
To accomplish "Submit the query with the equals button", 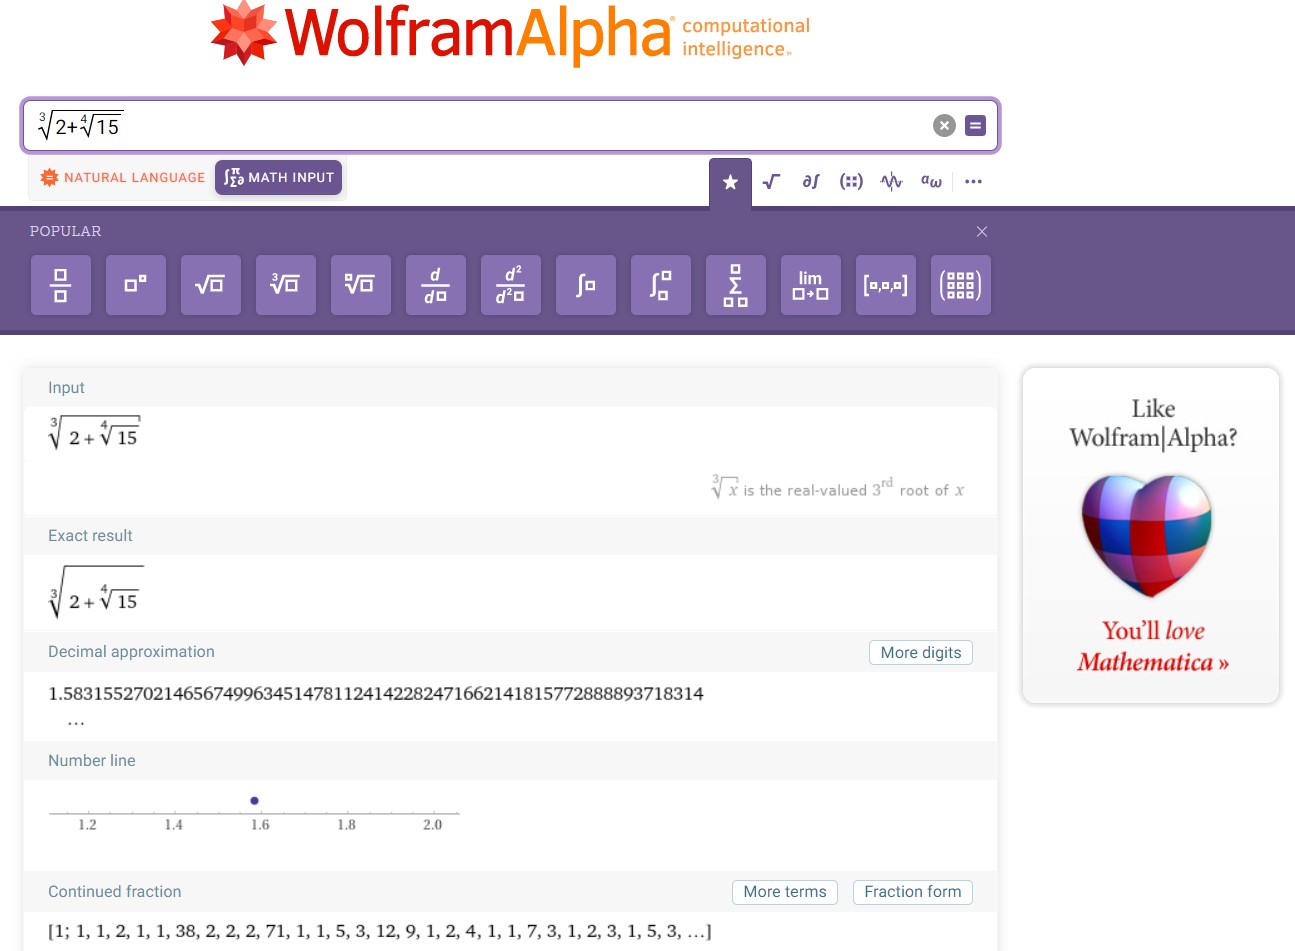I will (976, 125).
